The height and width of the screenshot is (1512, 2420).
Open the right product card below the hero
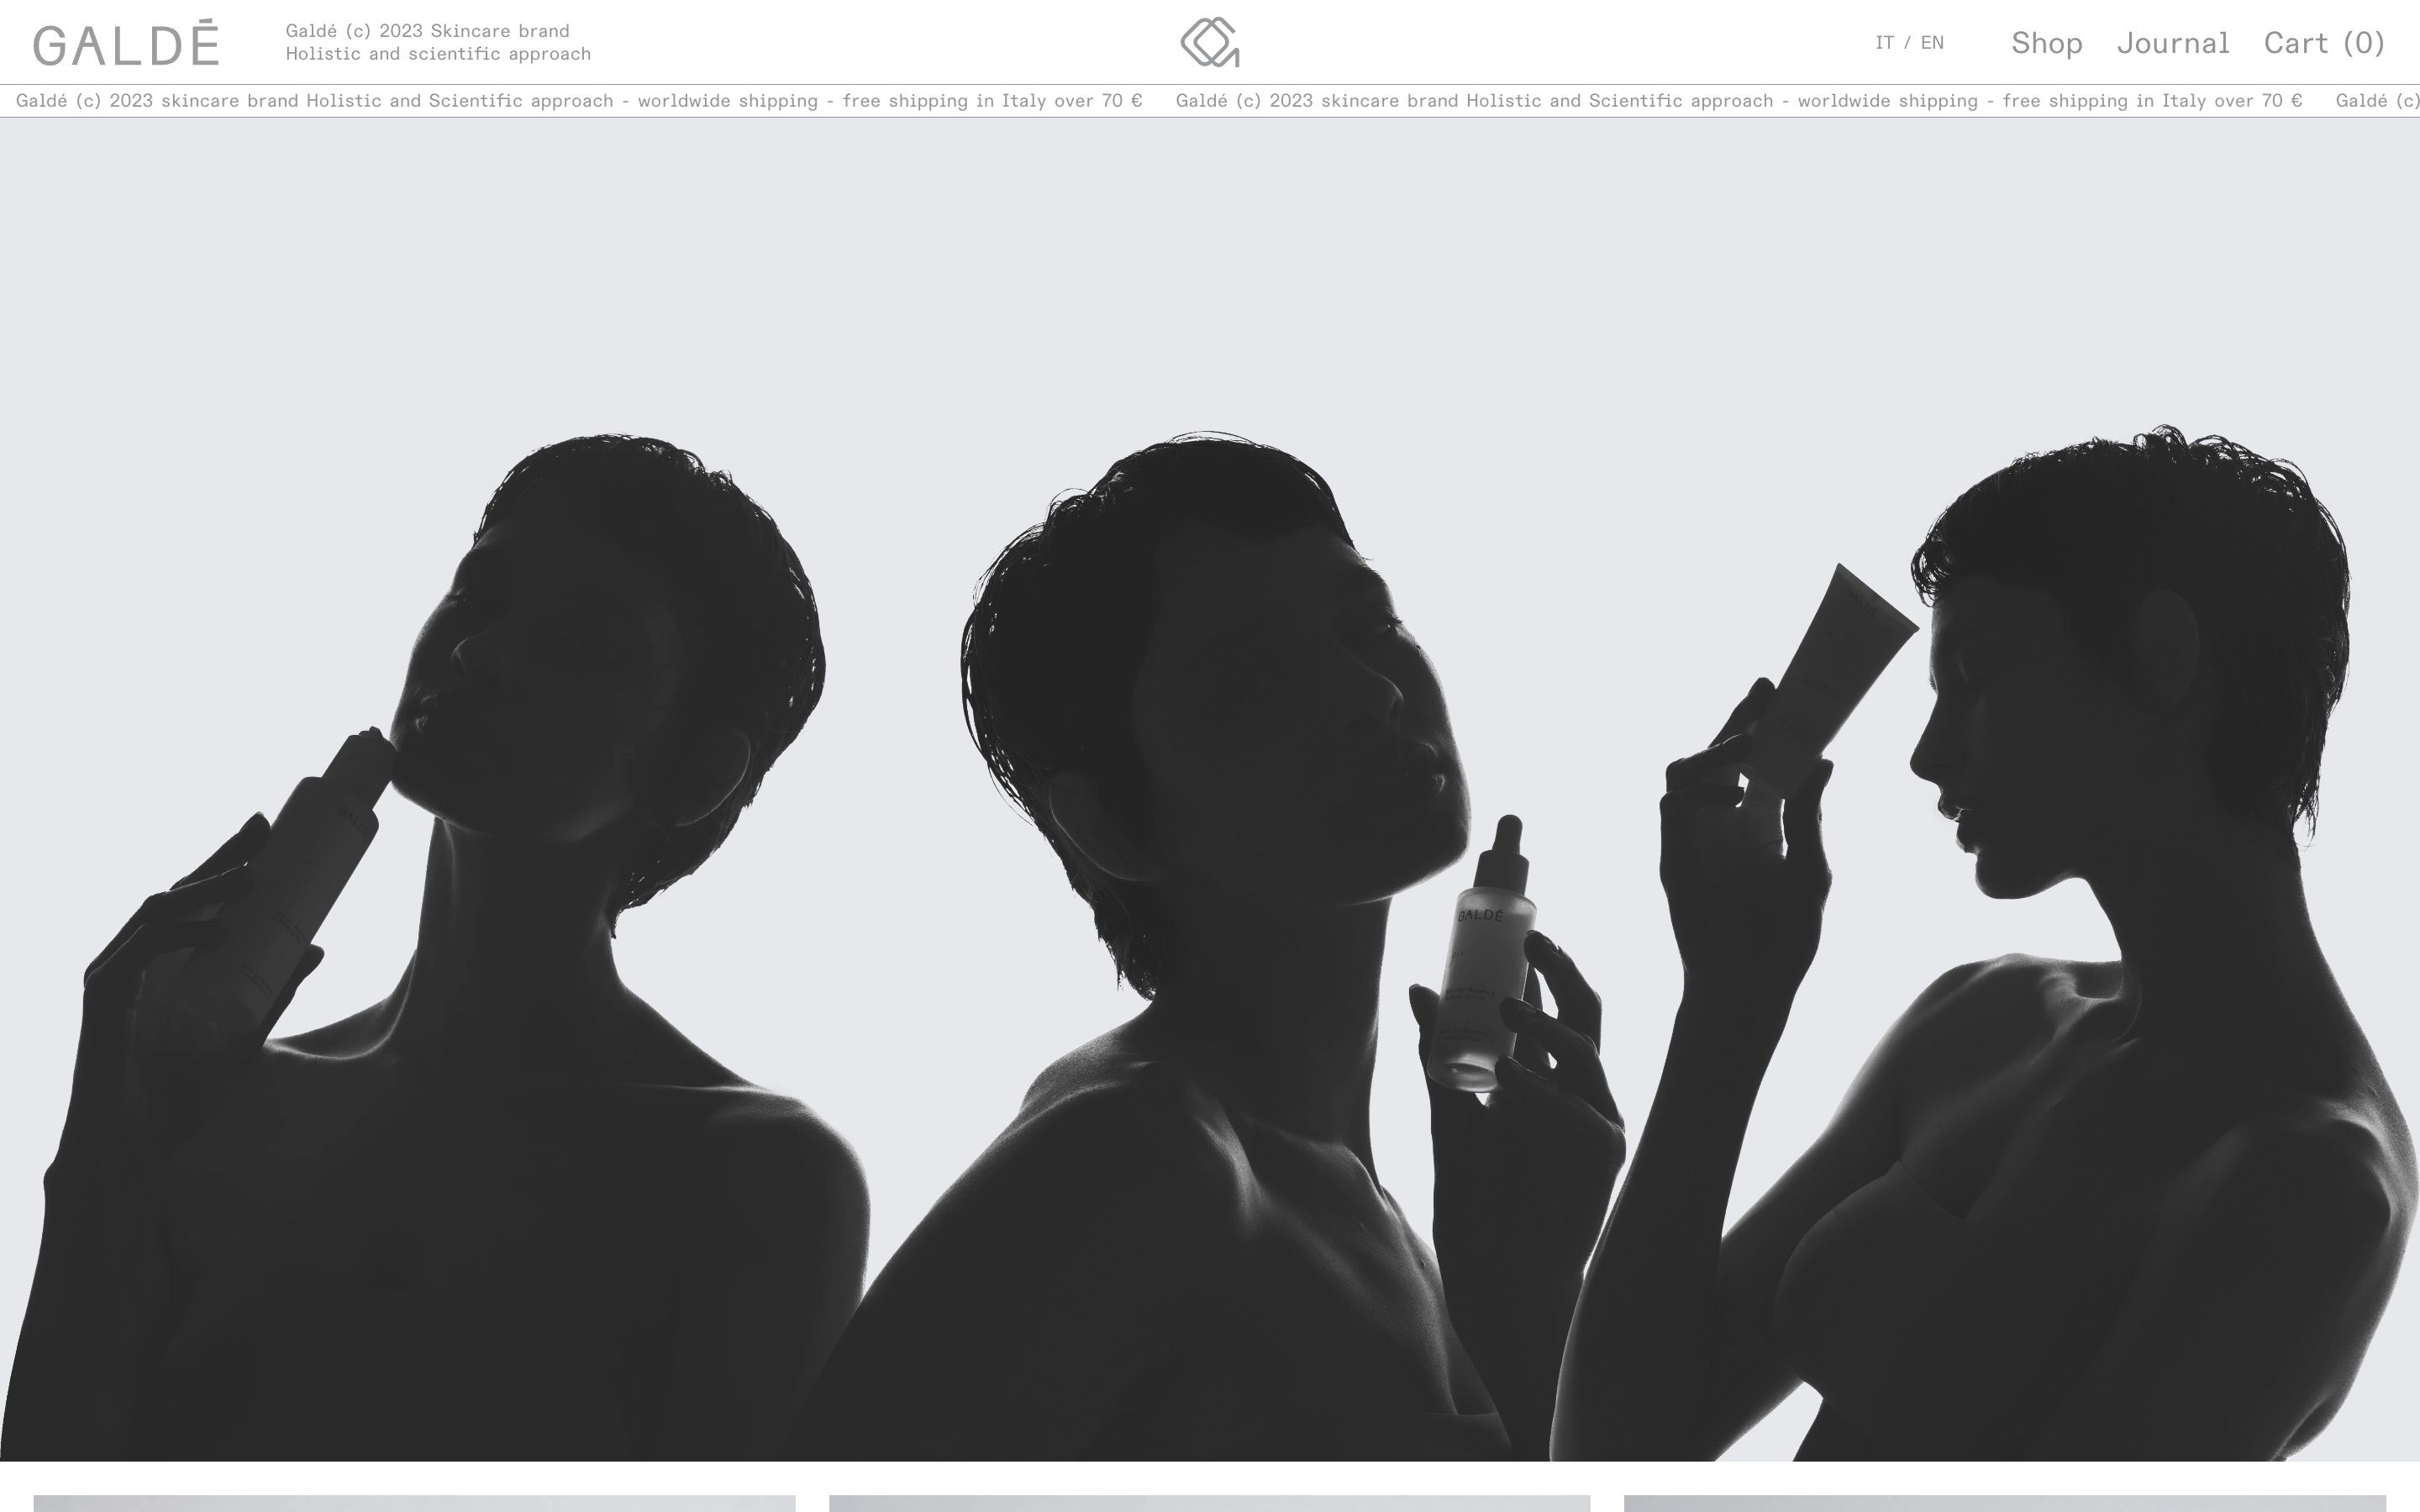click(x=2004, y=1502)
